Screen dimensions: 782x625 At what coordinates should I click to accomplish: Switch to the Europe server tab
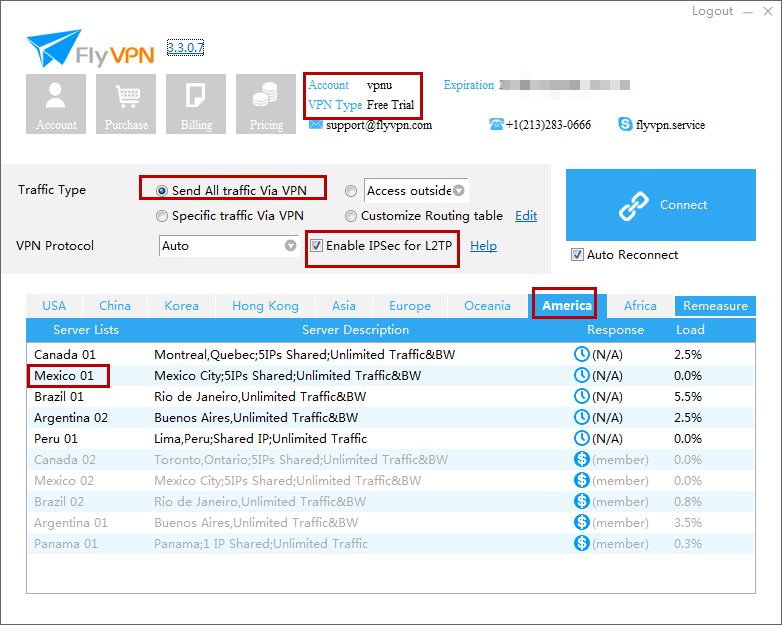tap(410, 306)
